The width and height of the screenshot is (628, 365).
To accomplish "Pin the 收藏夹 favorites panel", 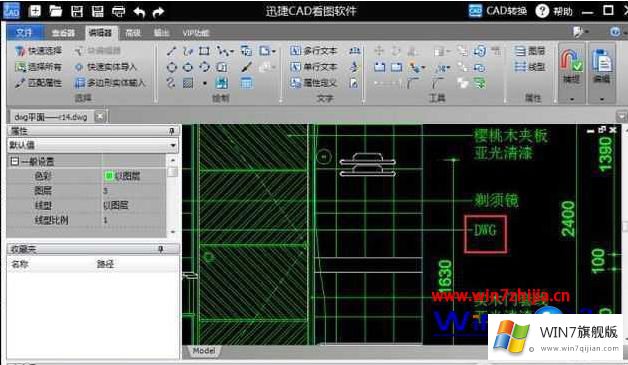I will pos(160,249).
